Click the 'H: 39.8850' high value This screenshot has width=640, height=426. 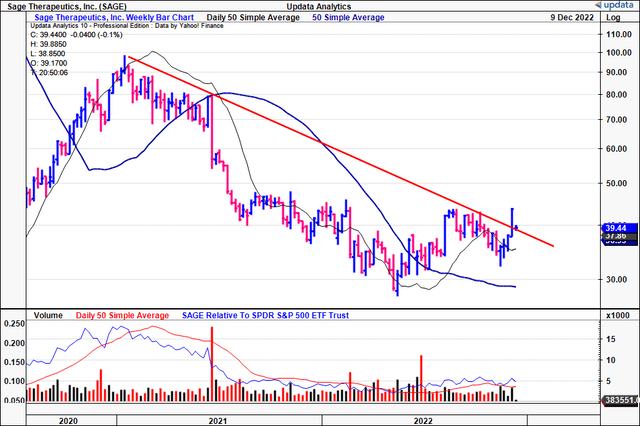pos(49,44)
